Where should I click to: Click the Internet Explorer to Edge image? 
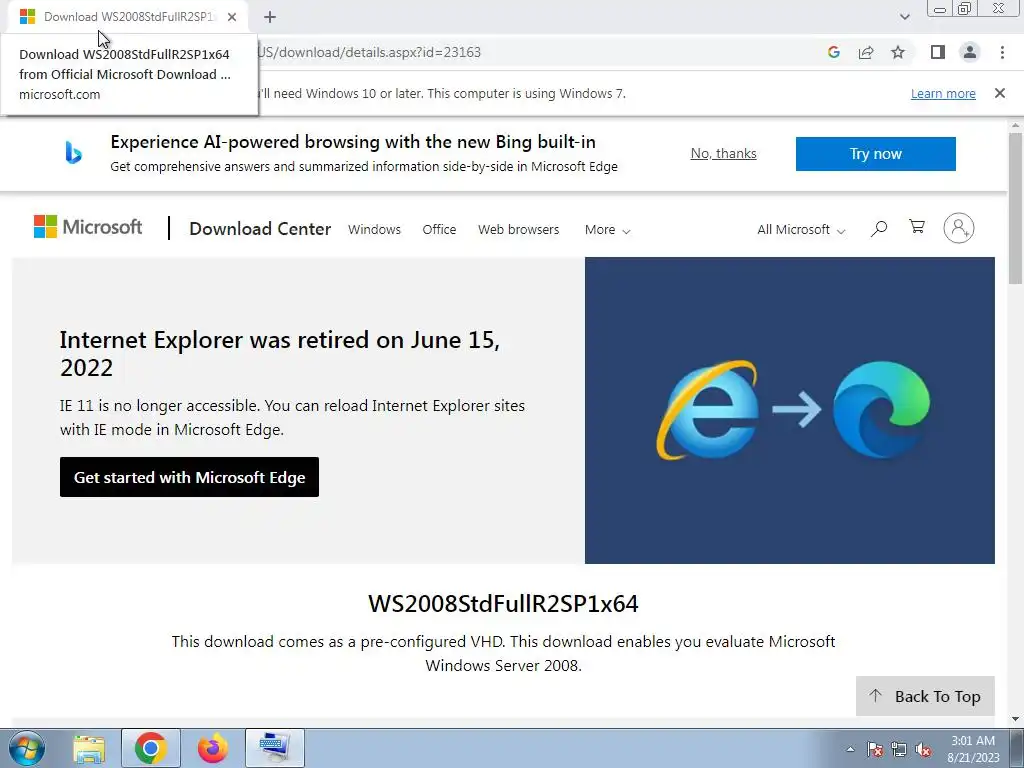pos(790,410)
